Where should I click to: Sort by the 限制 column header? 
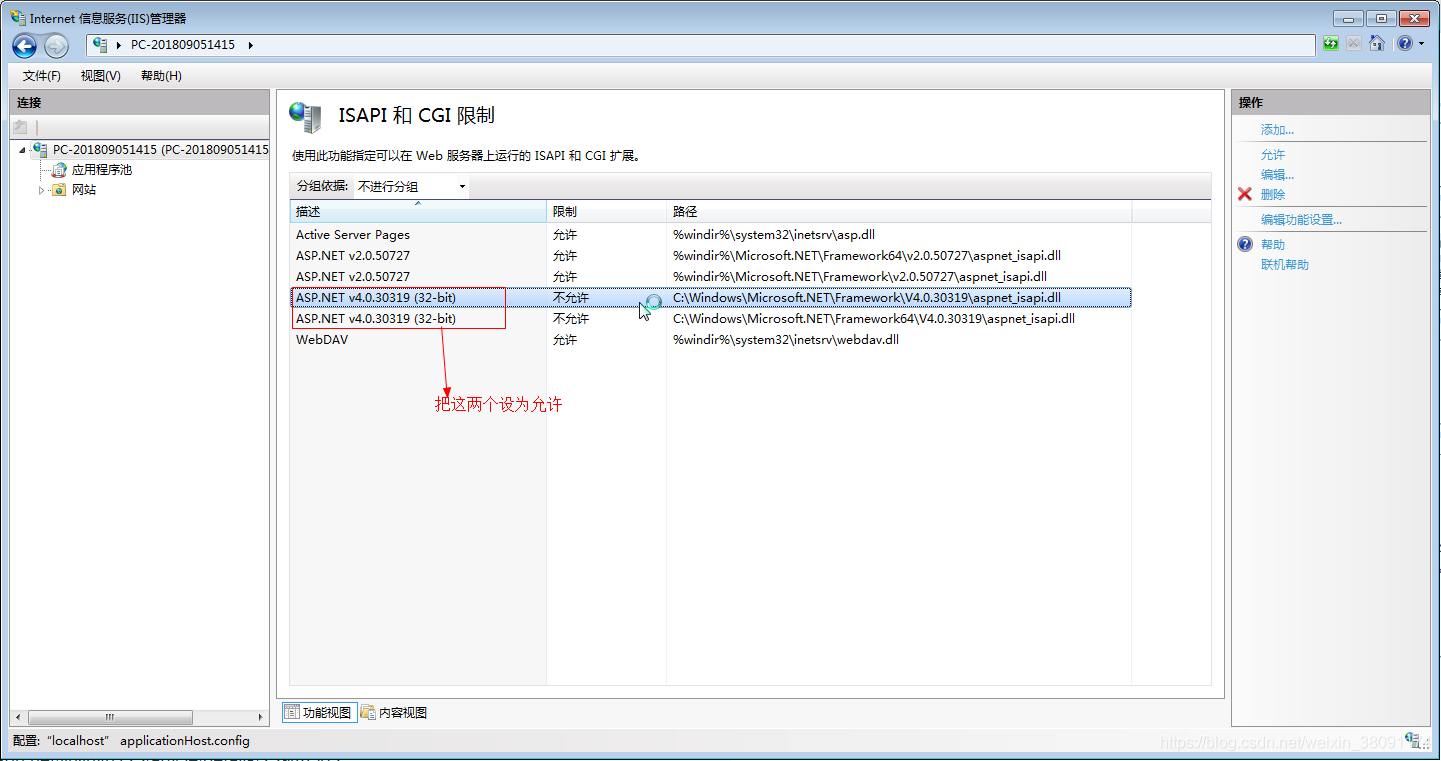tap(606, 212)
